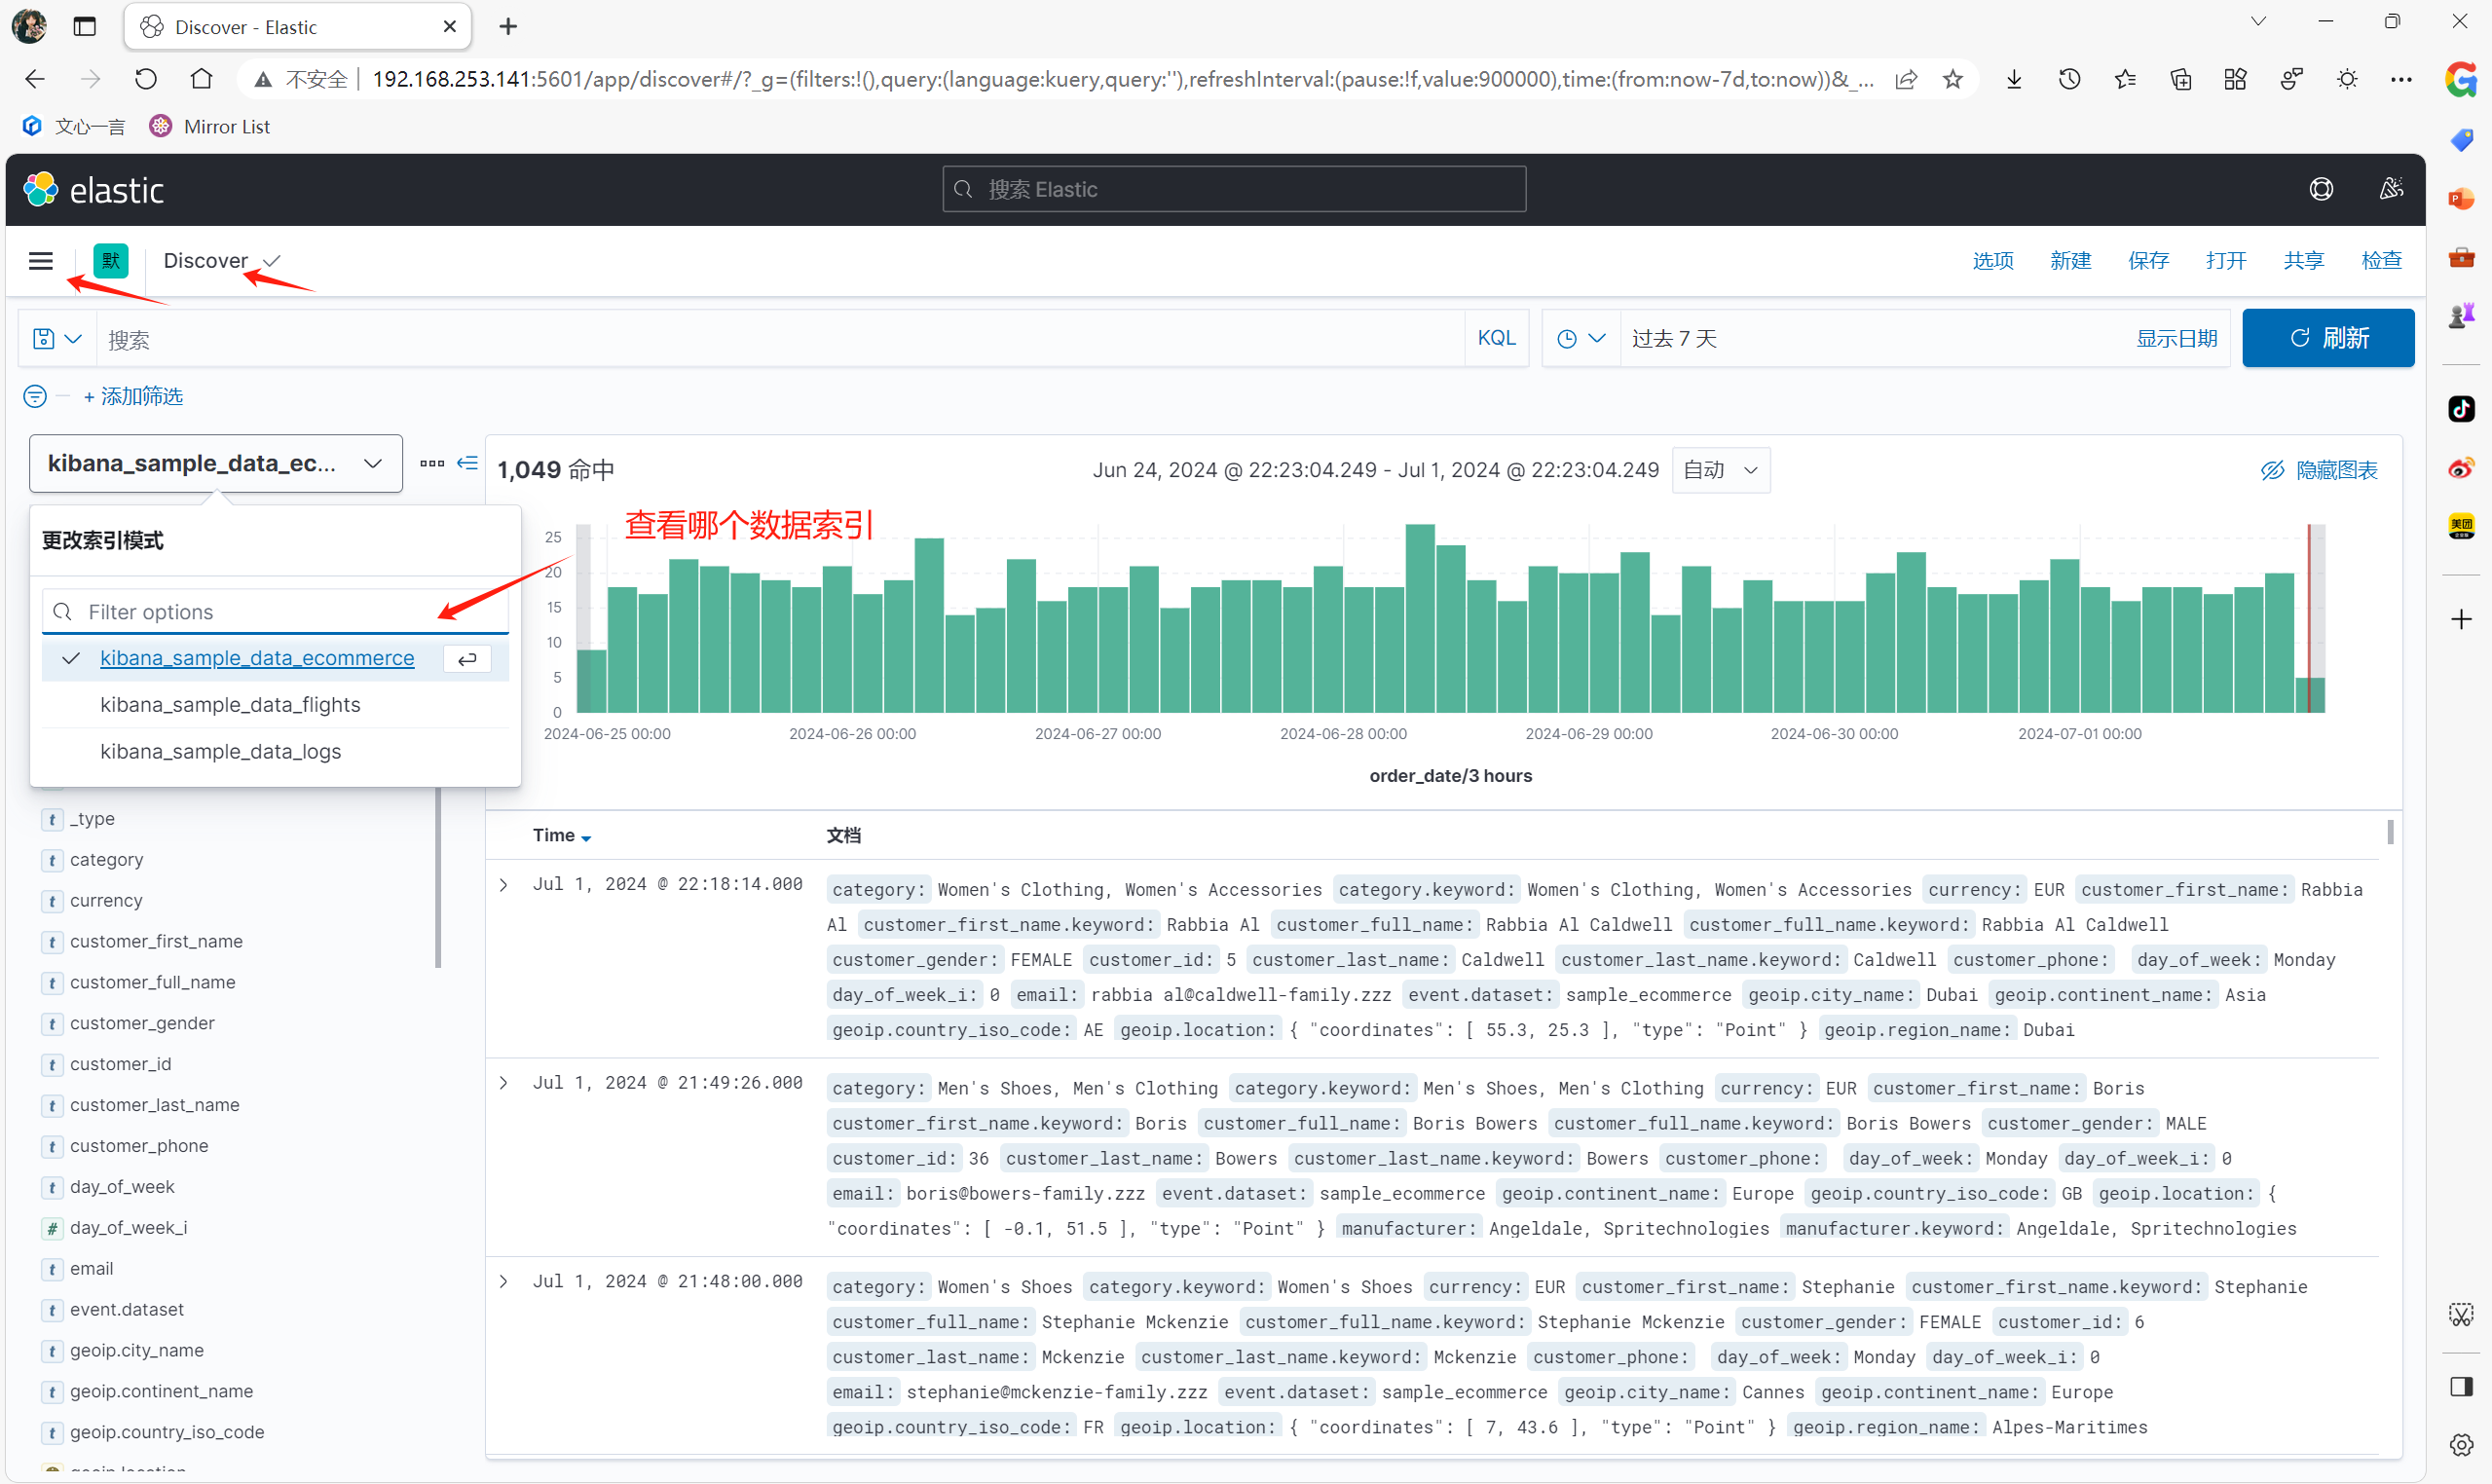Open browser favorites list icon
The image size is (2492, 1484).
pos(2125,79)
